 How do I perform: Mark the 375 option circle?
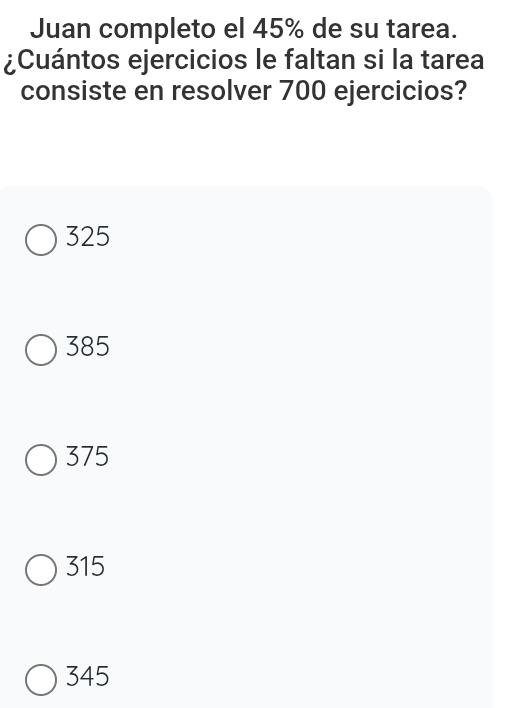click(41, 460)
